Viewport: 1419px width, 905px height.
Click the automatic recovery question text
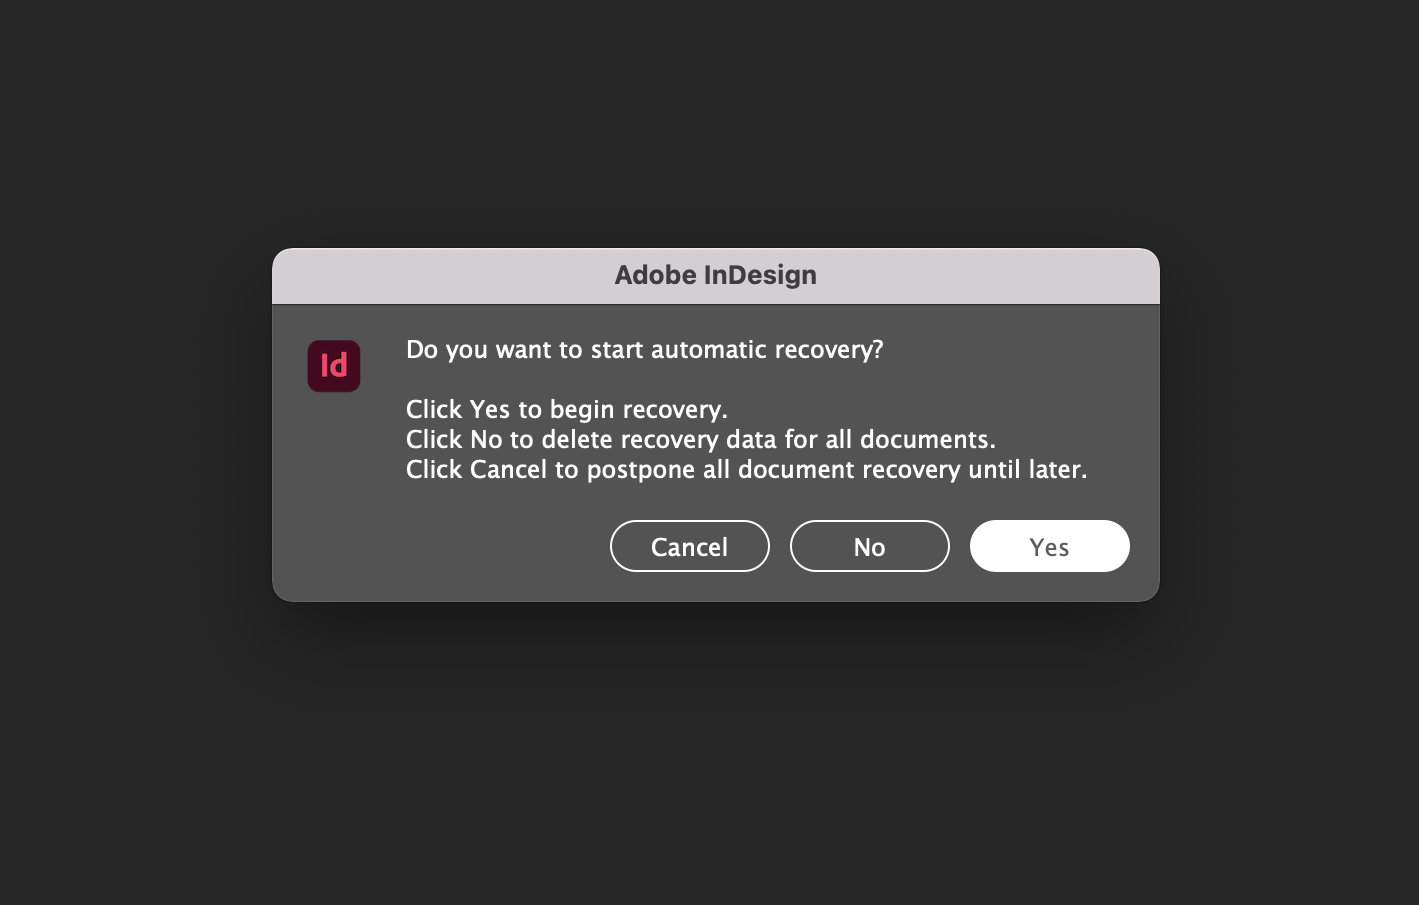point(645,349)
